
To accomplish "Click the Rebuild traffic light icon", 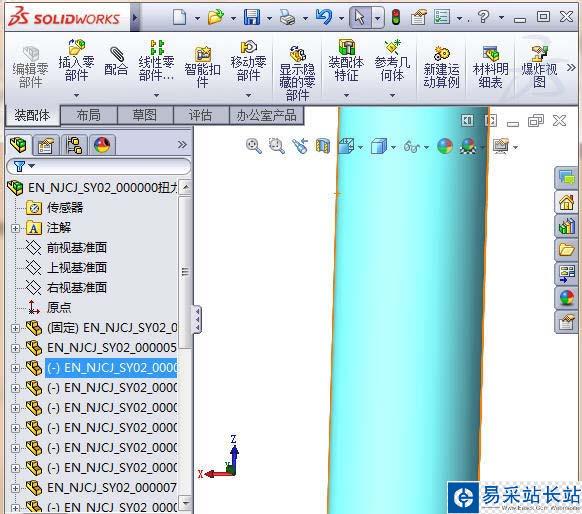I will tap(396, 17).
